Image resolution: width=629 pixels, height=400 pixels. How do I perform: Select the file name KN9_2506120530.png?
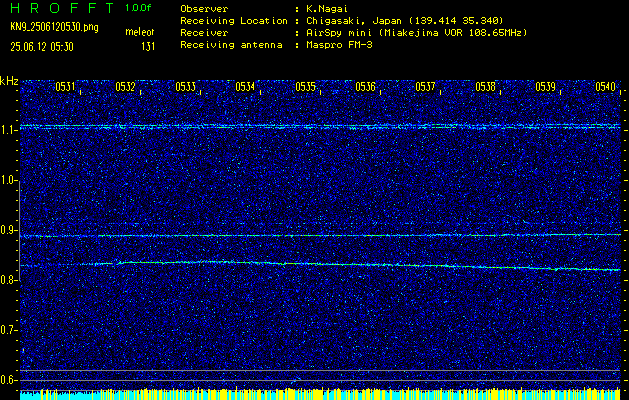54,27
